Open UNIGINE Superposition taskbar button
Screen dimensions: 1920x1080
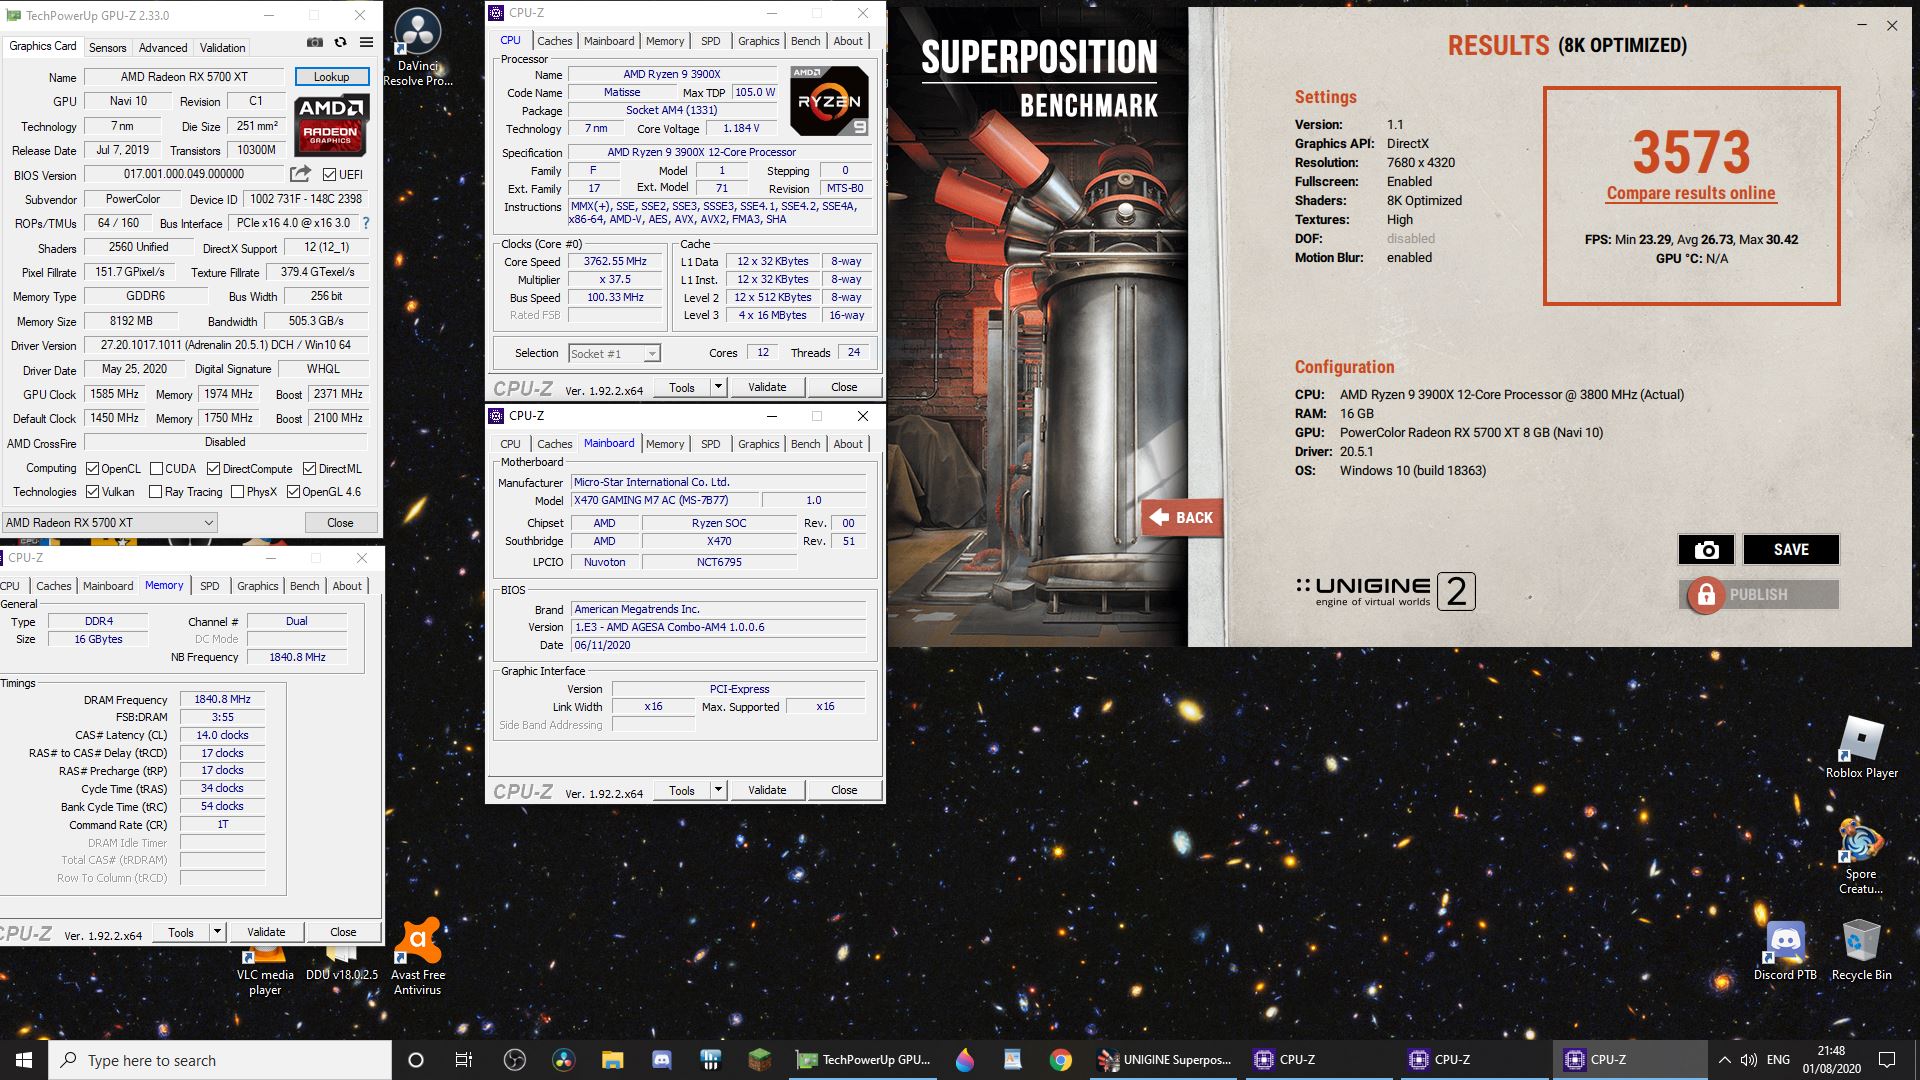(x=1166, y=1060)
